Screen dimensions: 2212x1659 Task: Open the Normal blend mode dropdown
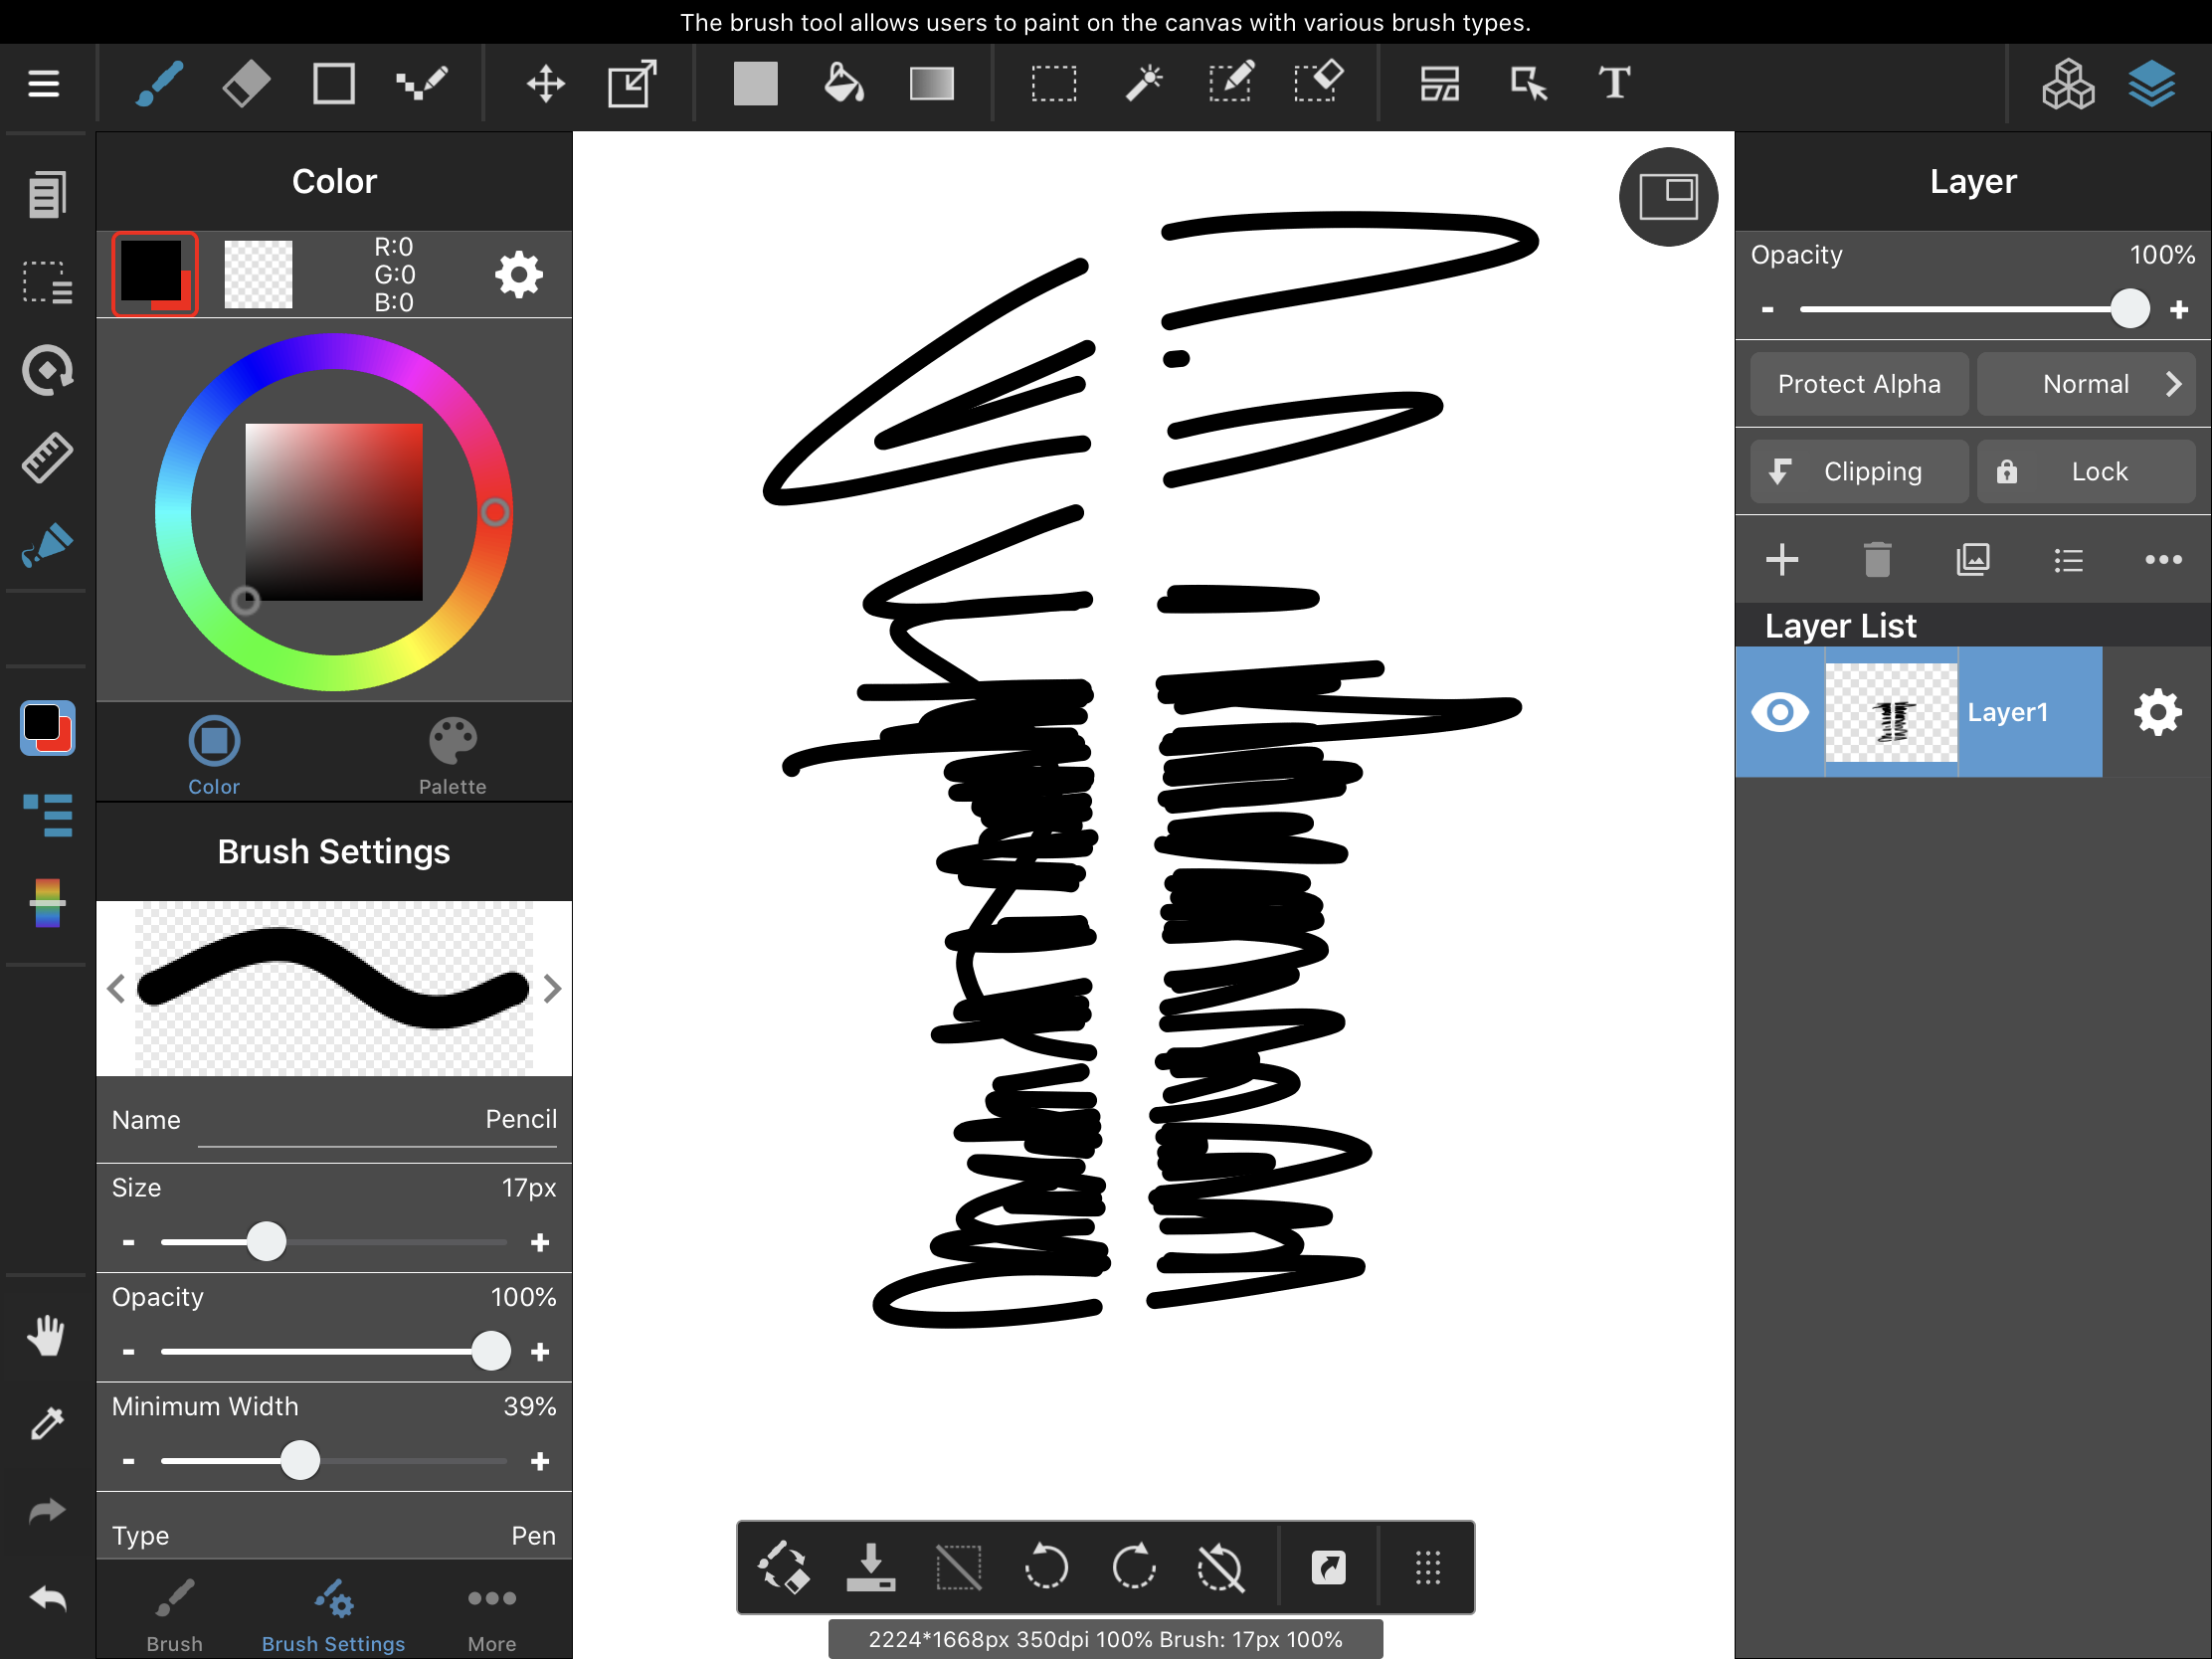pos(2085,384)
